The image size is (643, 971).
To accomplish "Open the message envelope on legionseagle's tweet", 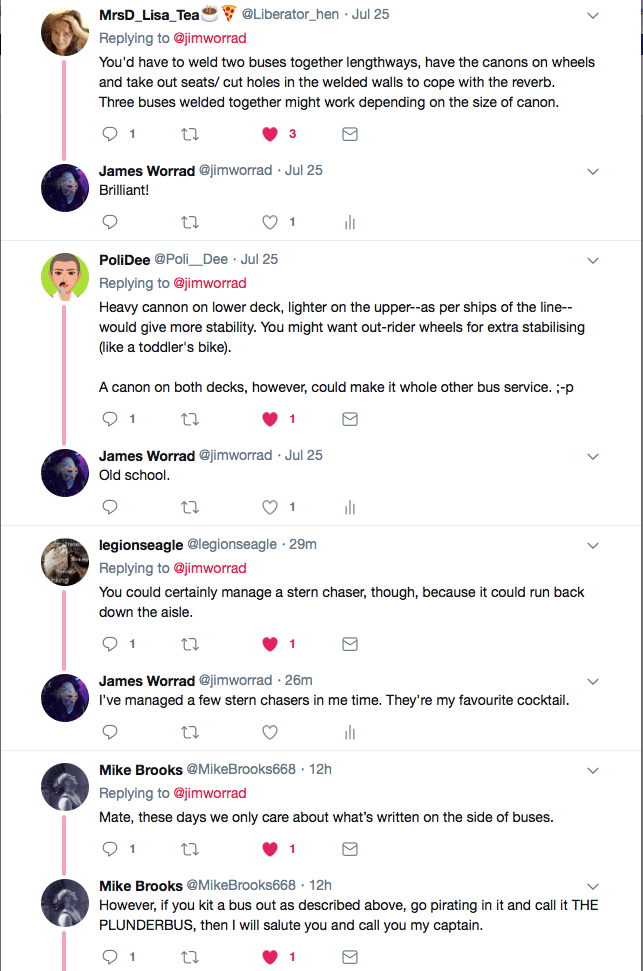I will 349,643.
